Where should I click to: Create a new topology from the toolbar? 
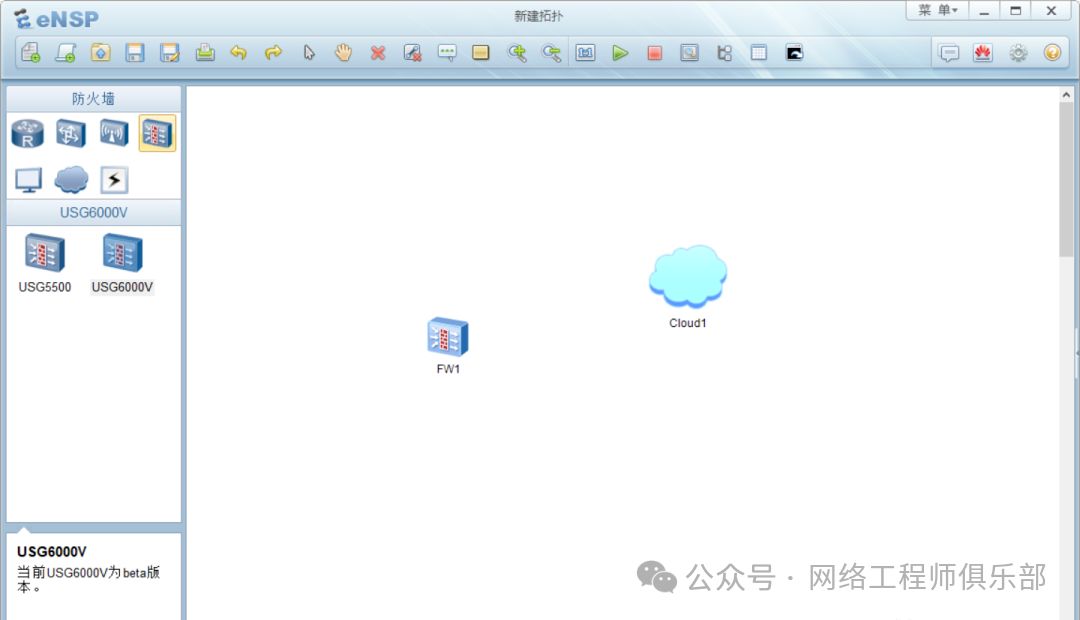(31, 52)
